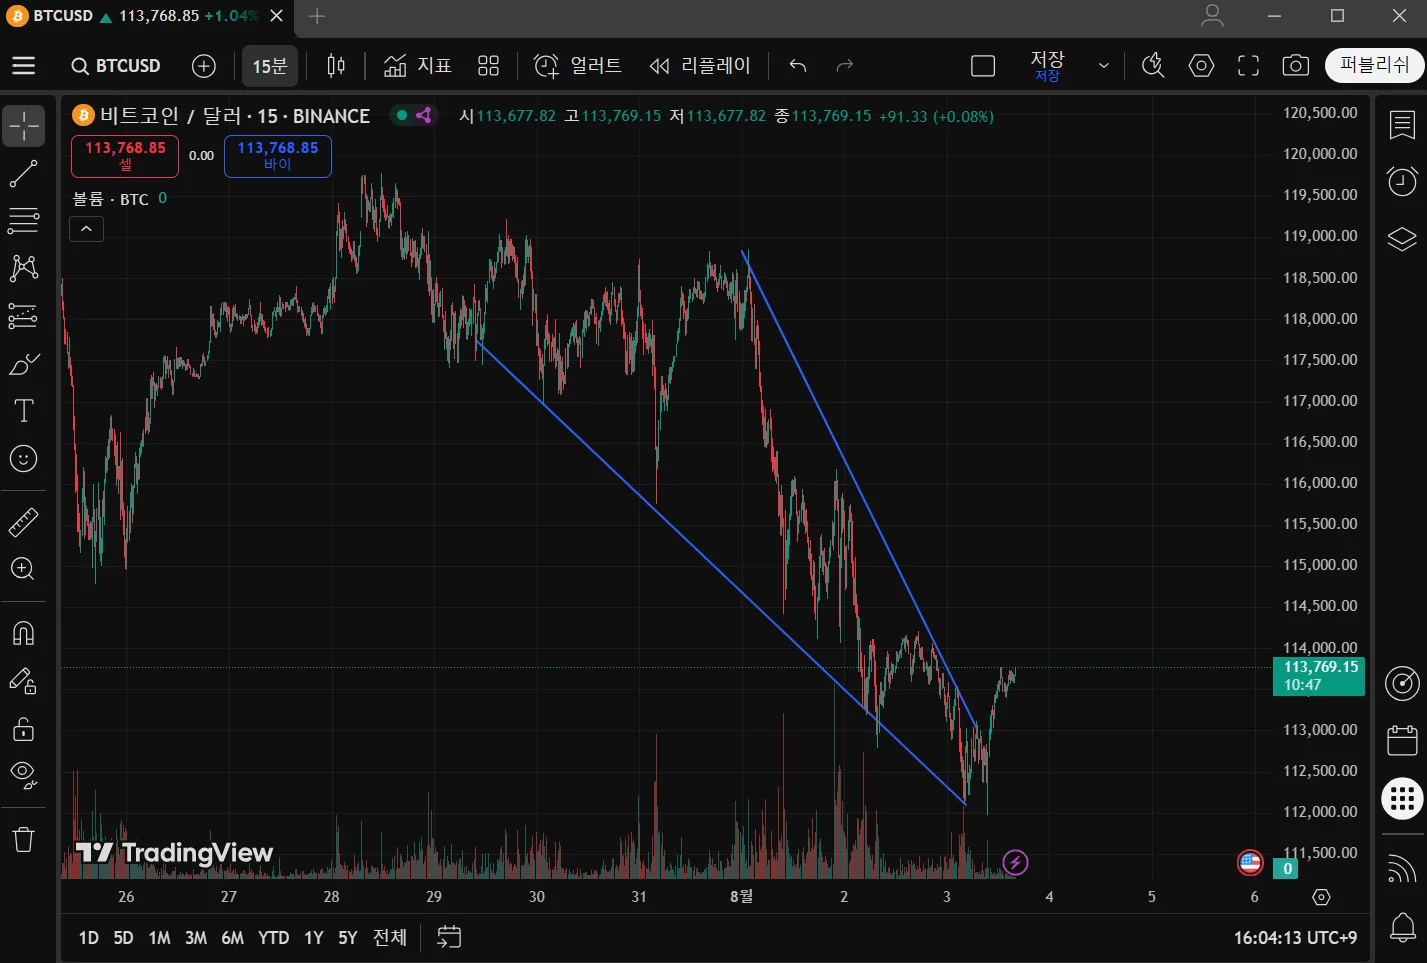This screenshot has width=1427, height=963.
Task: Take a chart snapshot with camera icon
Action: click(1295, 66)
